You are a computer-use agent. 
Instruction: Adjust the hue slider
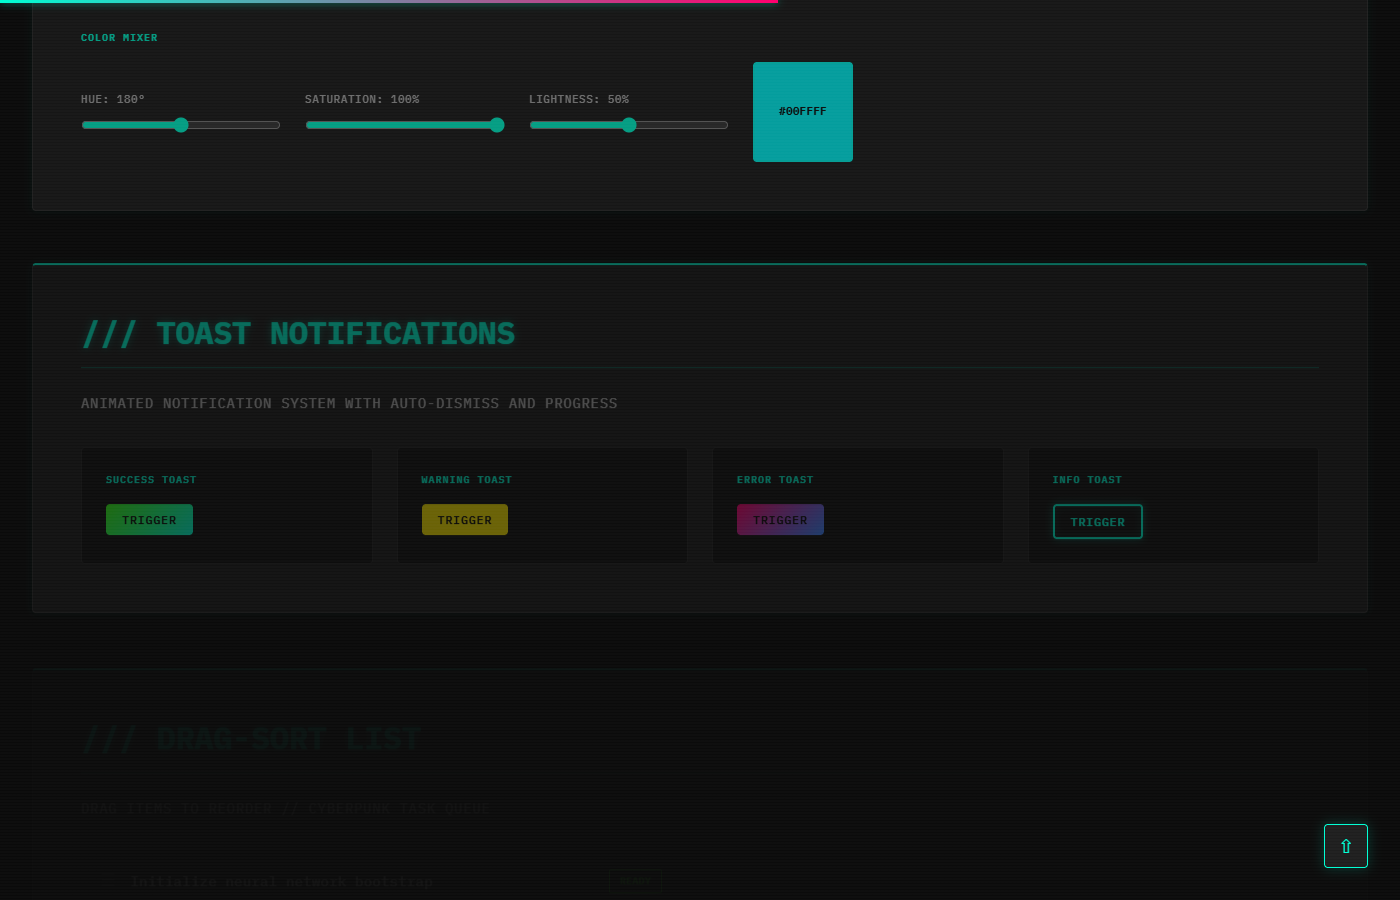(x=180, y=125)
